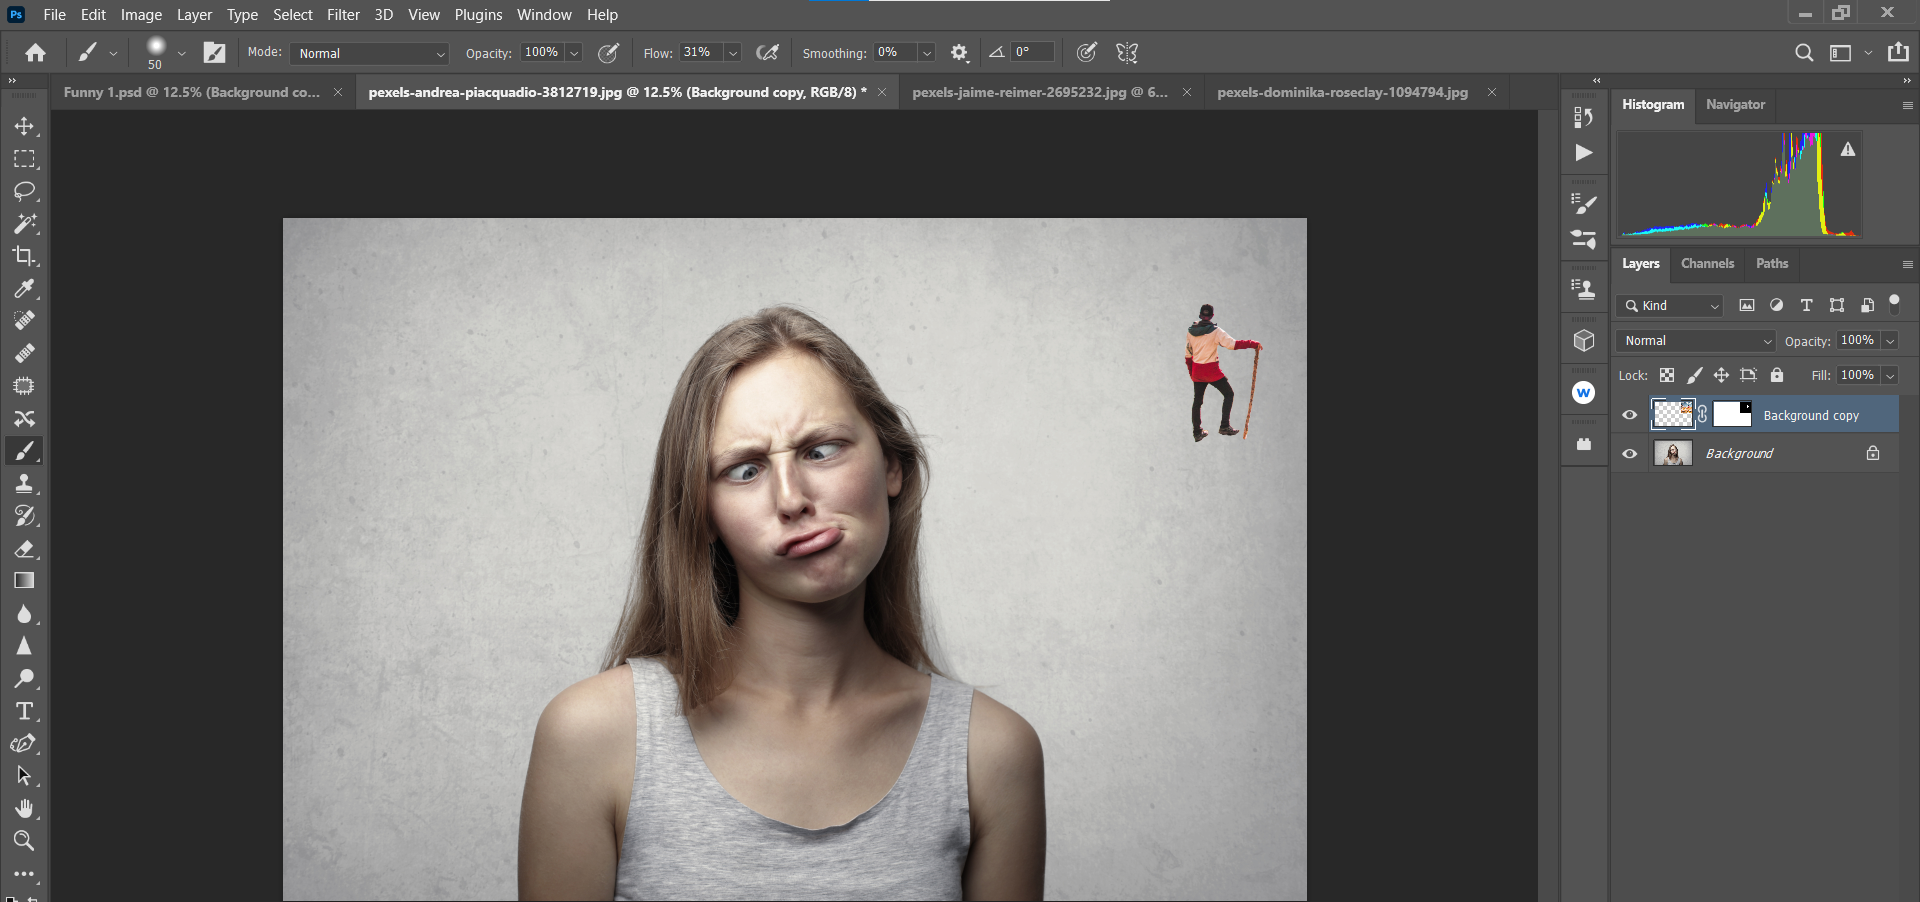Open Histogram panel options menu
Image resolution: width=1920 pixels, height=902 pixels.
pyautogui.click(x=1907, y=105)
